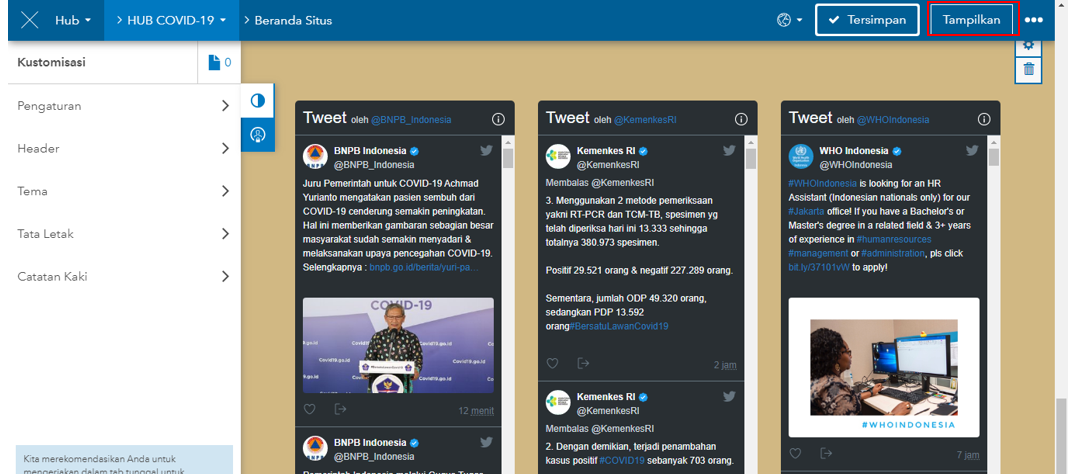Click Kemenkes RI avatar in first tweet
This screenshot has width=1074, height=474.
point(558,157)
